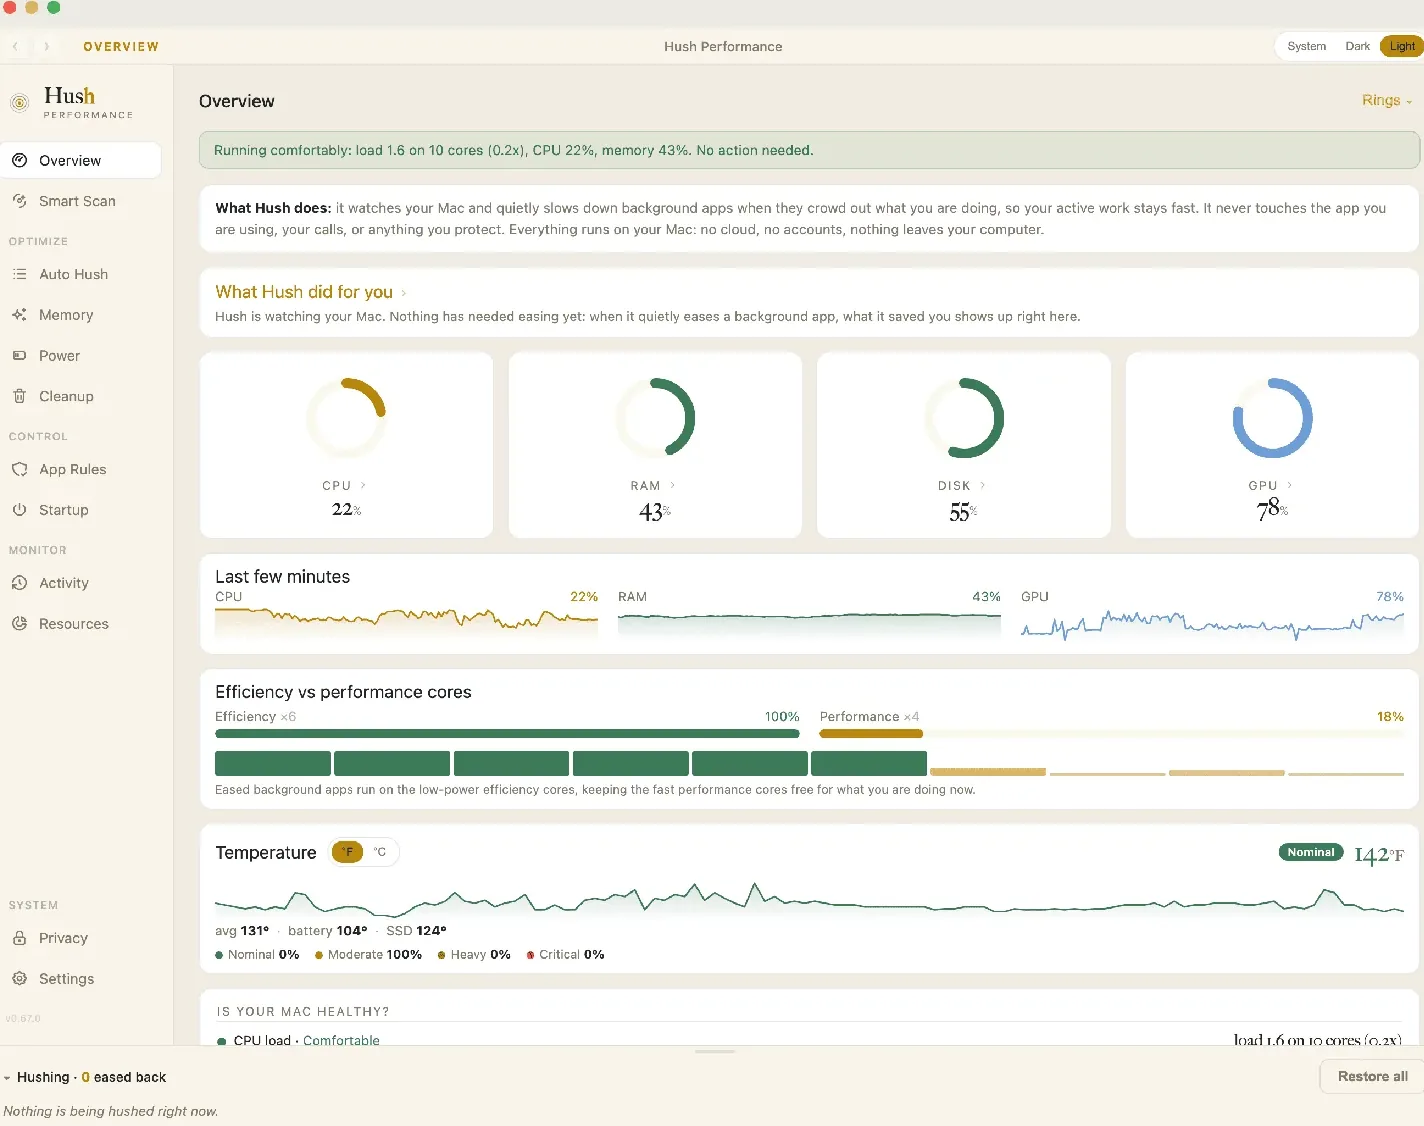This screenshot has height=1126, width=1424.
Task: Click the SSD 124° reading
Action: [416, 931]
